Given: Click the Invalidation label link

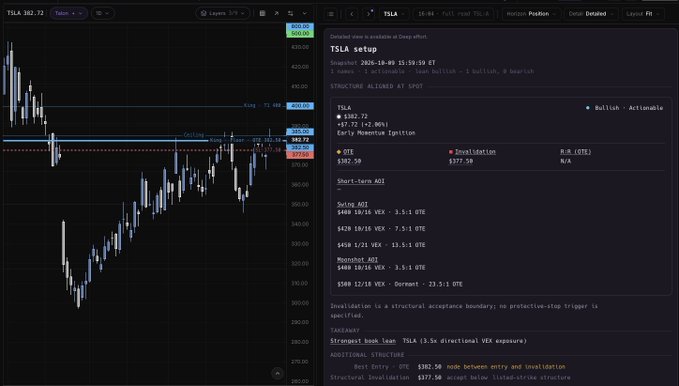Looking at the screenshot, I should click(x=475, y=152).
